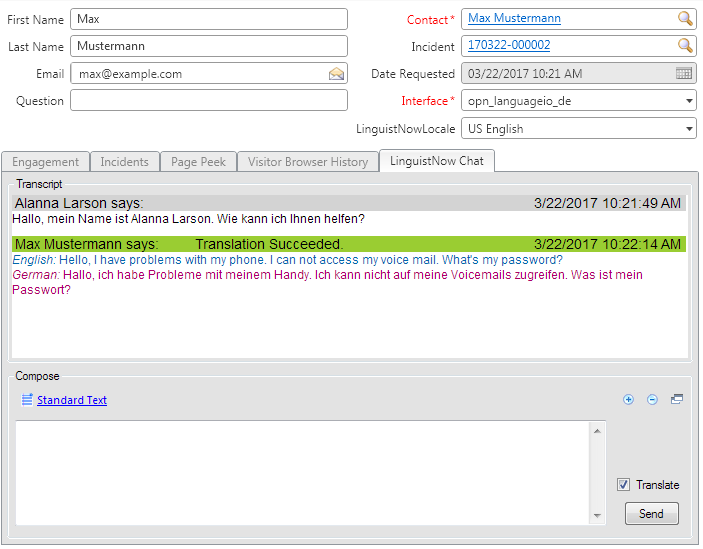Click the minus icon in Compose panel
Screen dimensions: 703x549
pyautogui.click(x=652, y=400)
